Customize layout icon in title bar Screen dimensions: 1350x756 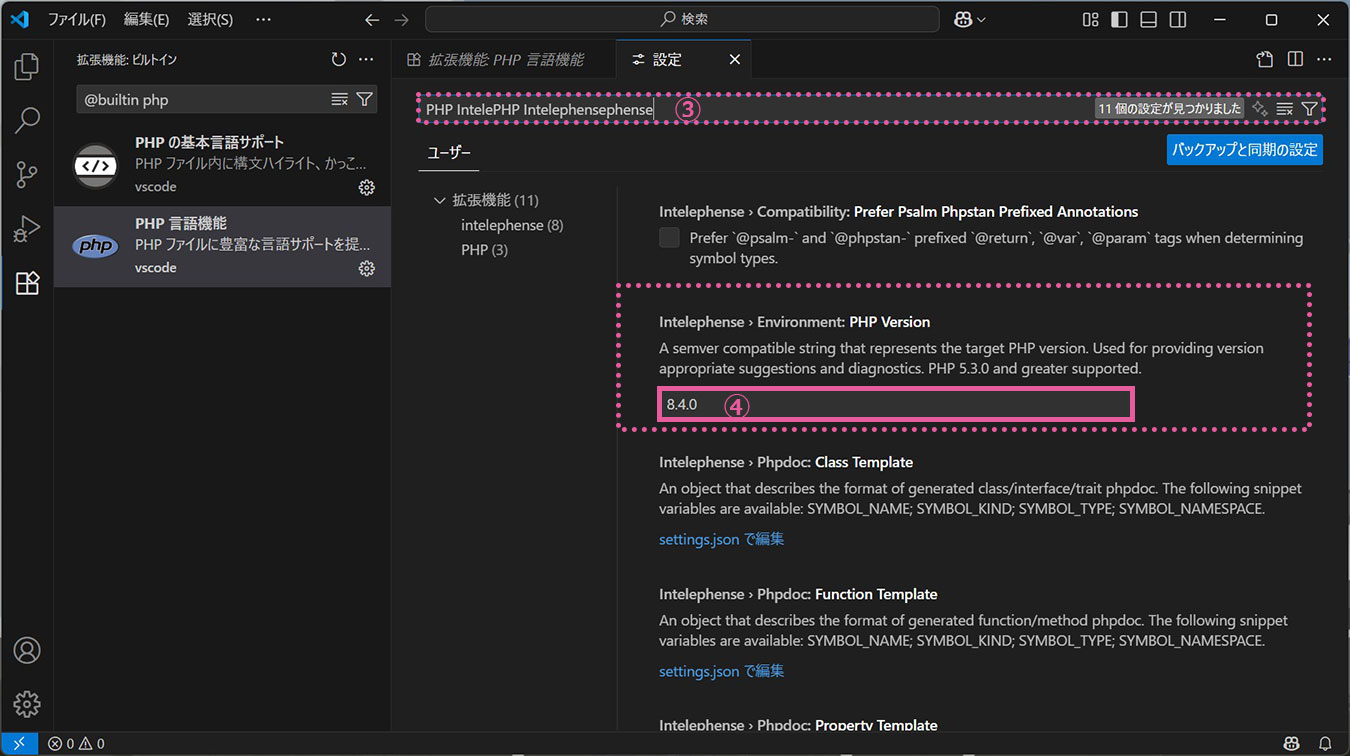click(x=1091, y=20)
